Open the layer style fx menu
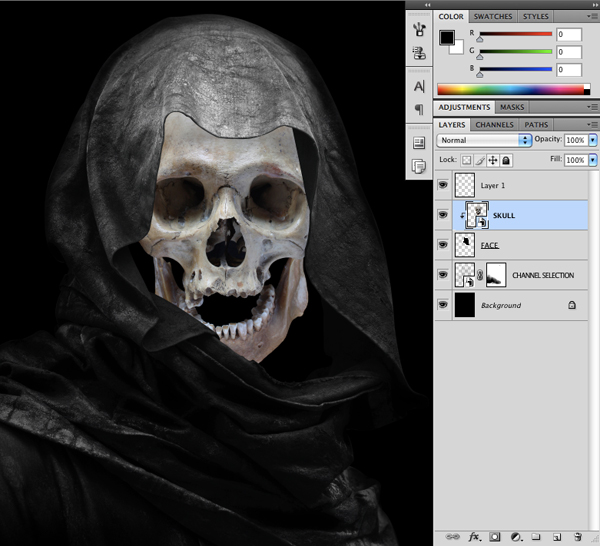600x546 pixels. pyautogui.click(x=475, y=537)
